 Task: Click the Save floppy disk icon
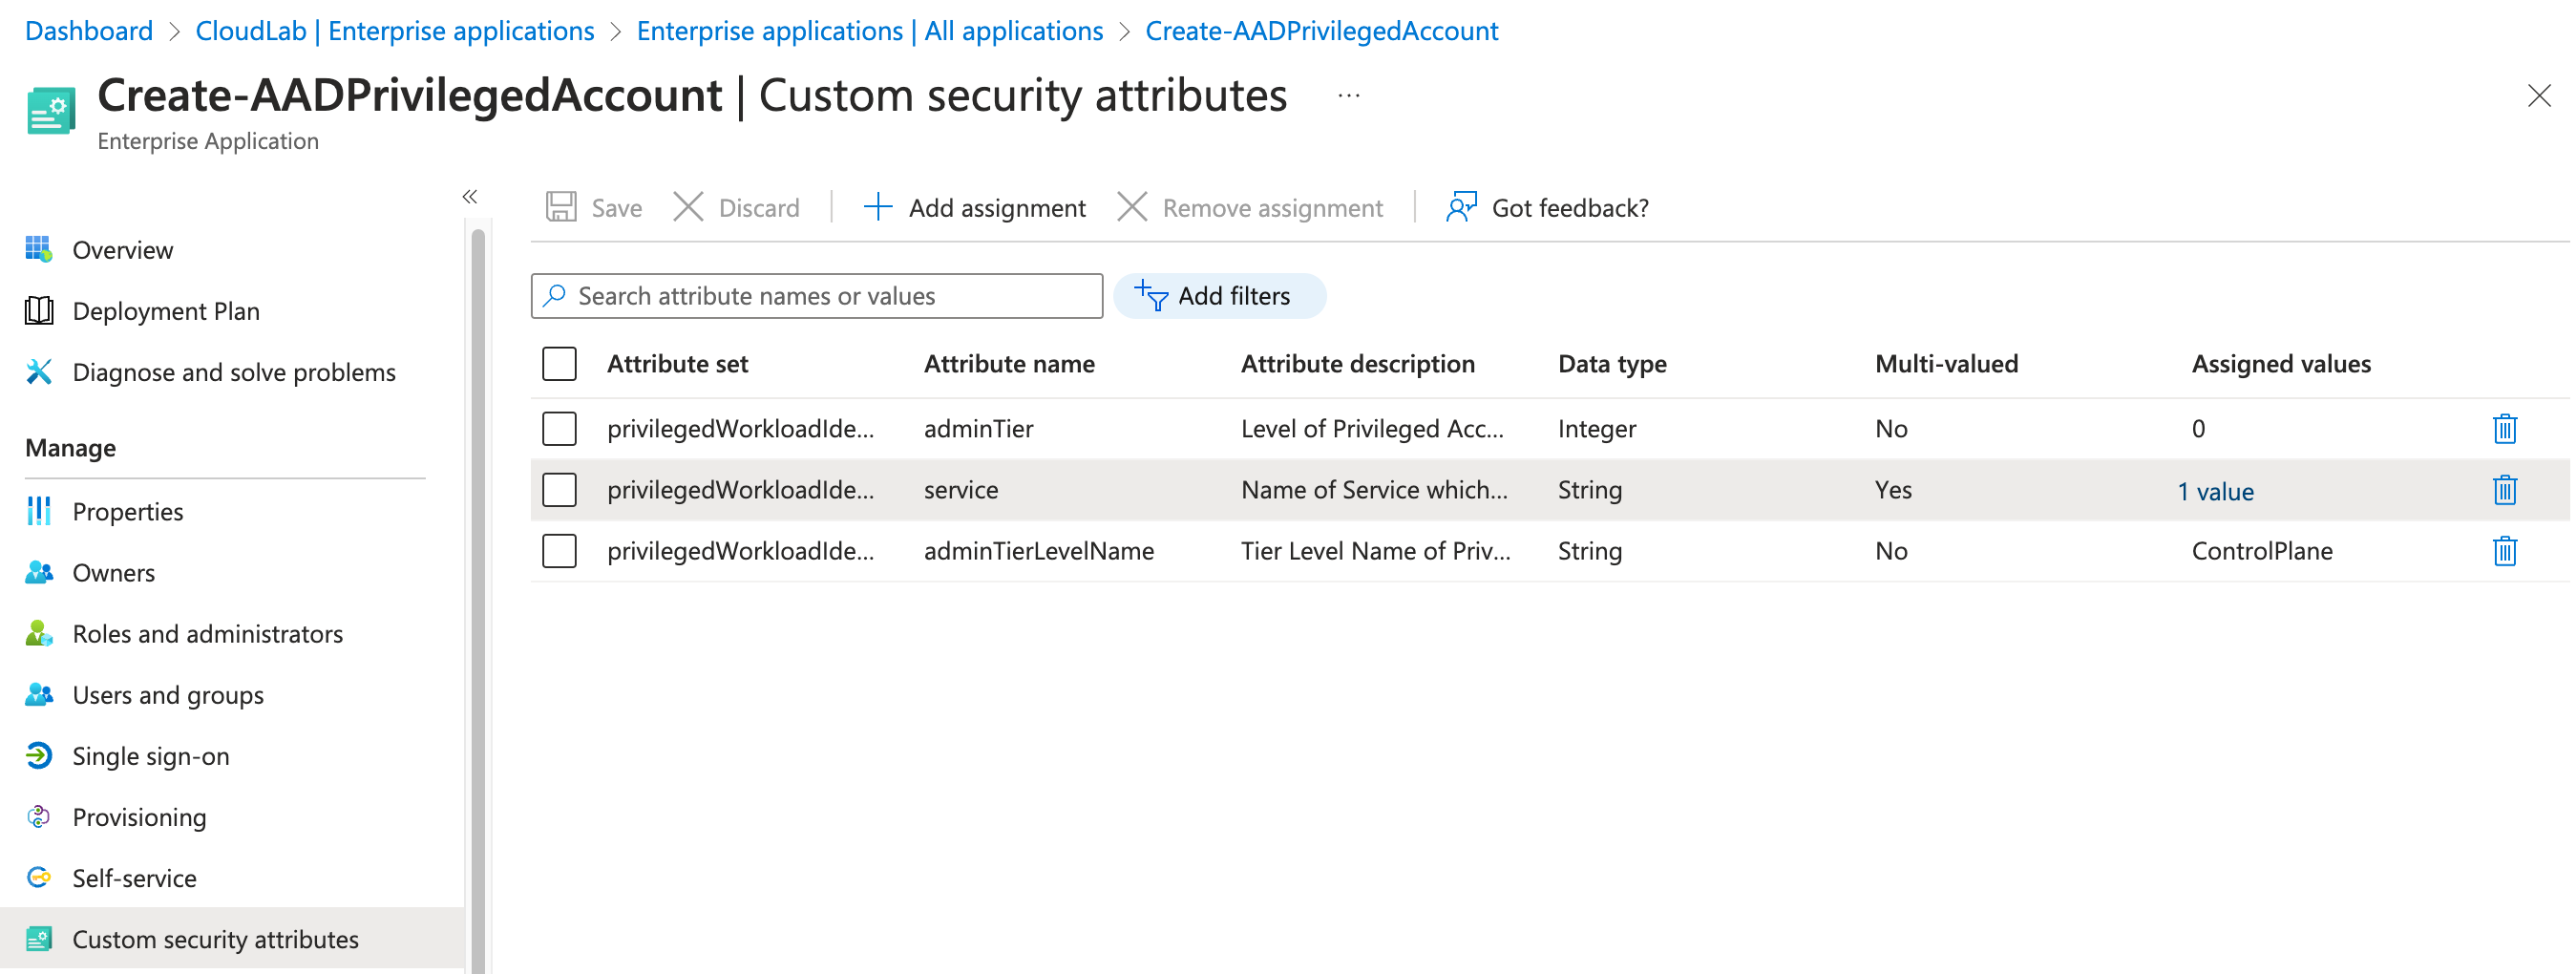561,207
